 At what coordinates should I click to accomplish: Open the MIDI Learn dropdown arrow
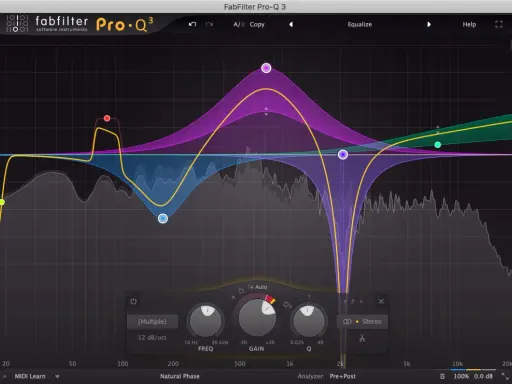(57, 377)
